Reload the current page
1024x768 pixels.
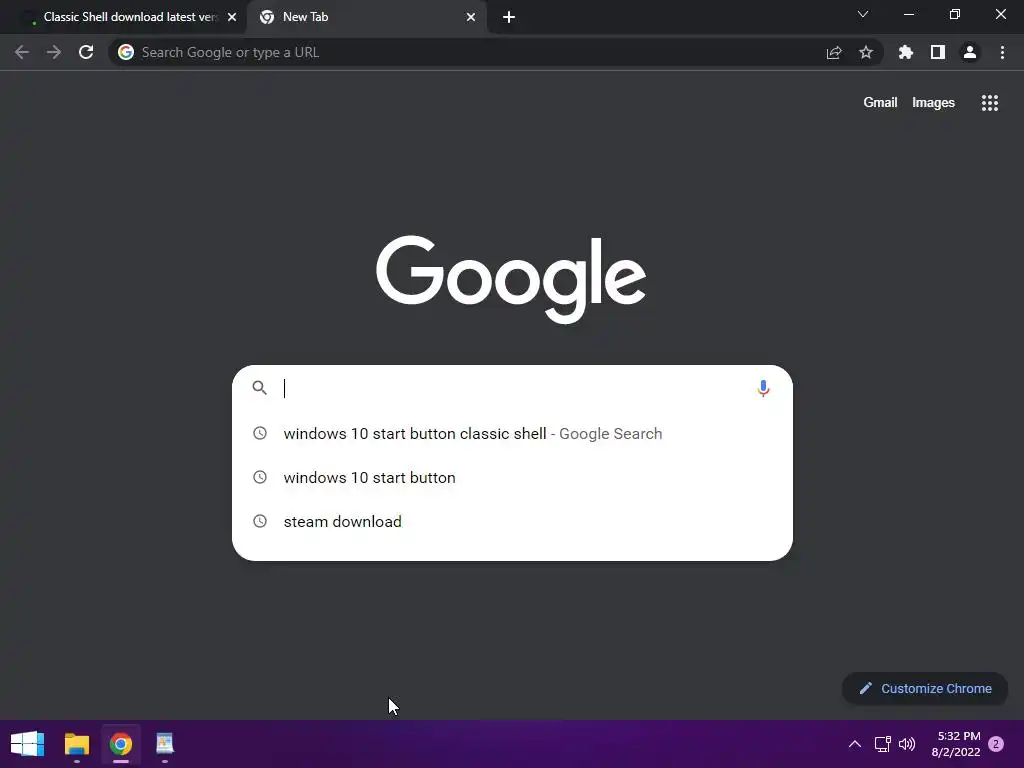(86, 52)
